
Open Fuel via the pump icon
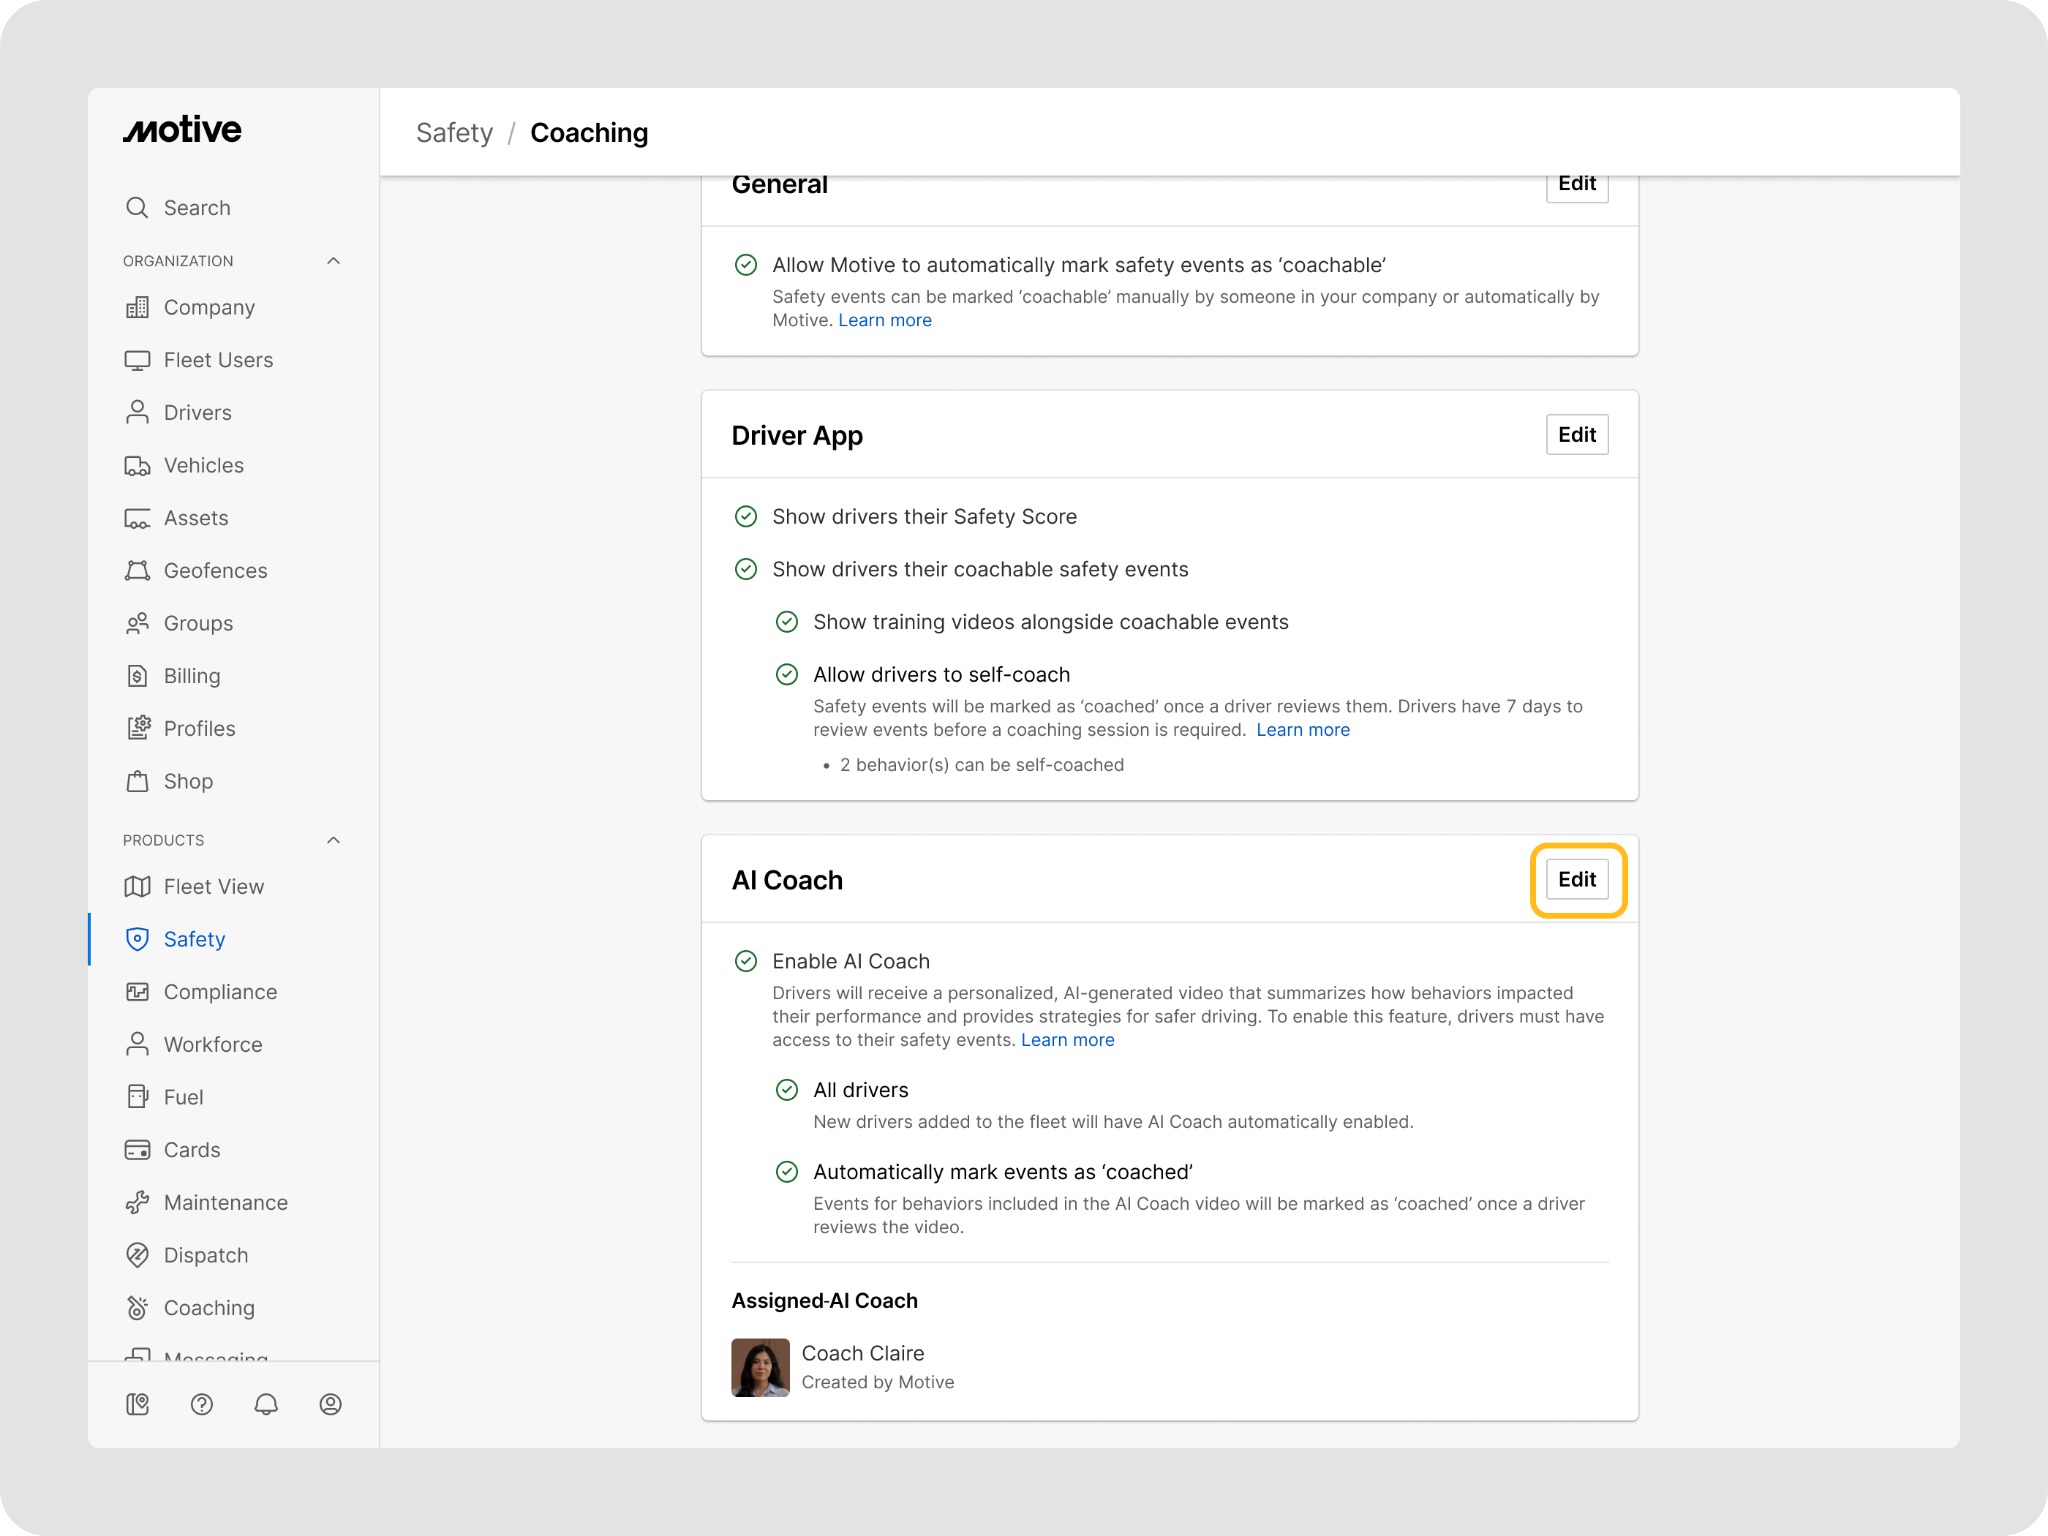point(137,1097)
